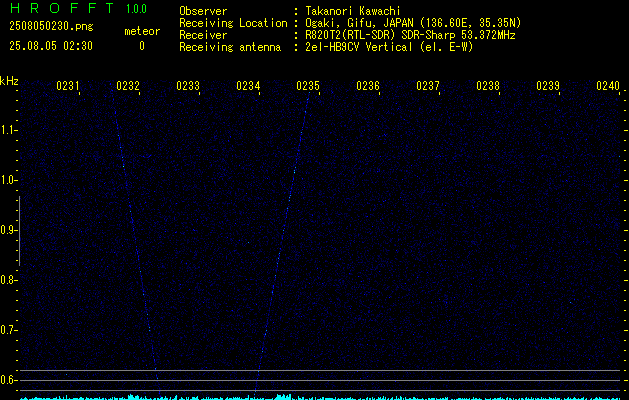This screenshot has width=629, height=400.
Task: Click the 1.1 kHz axis label
Action: point(8,130)
